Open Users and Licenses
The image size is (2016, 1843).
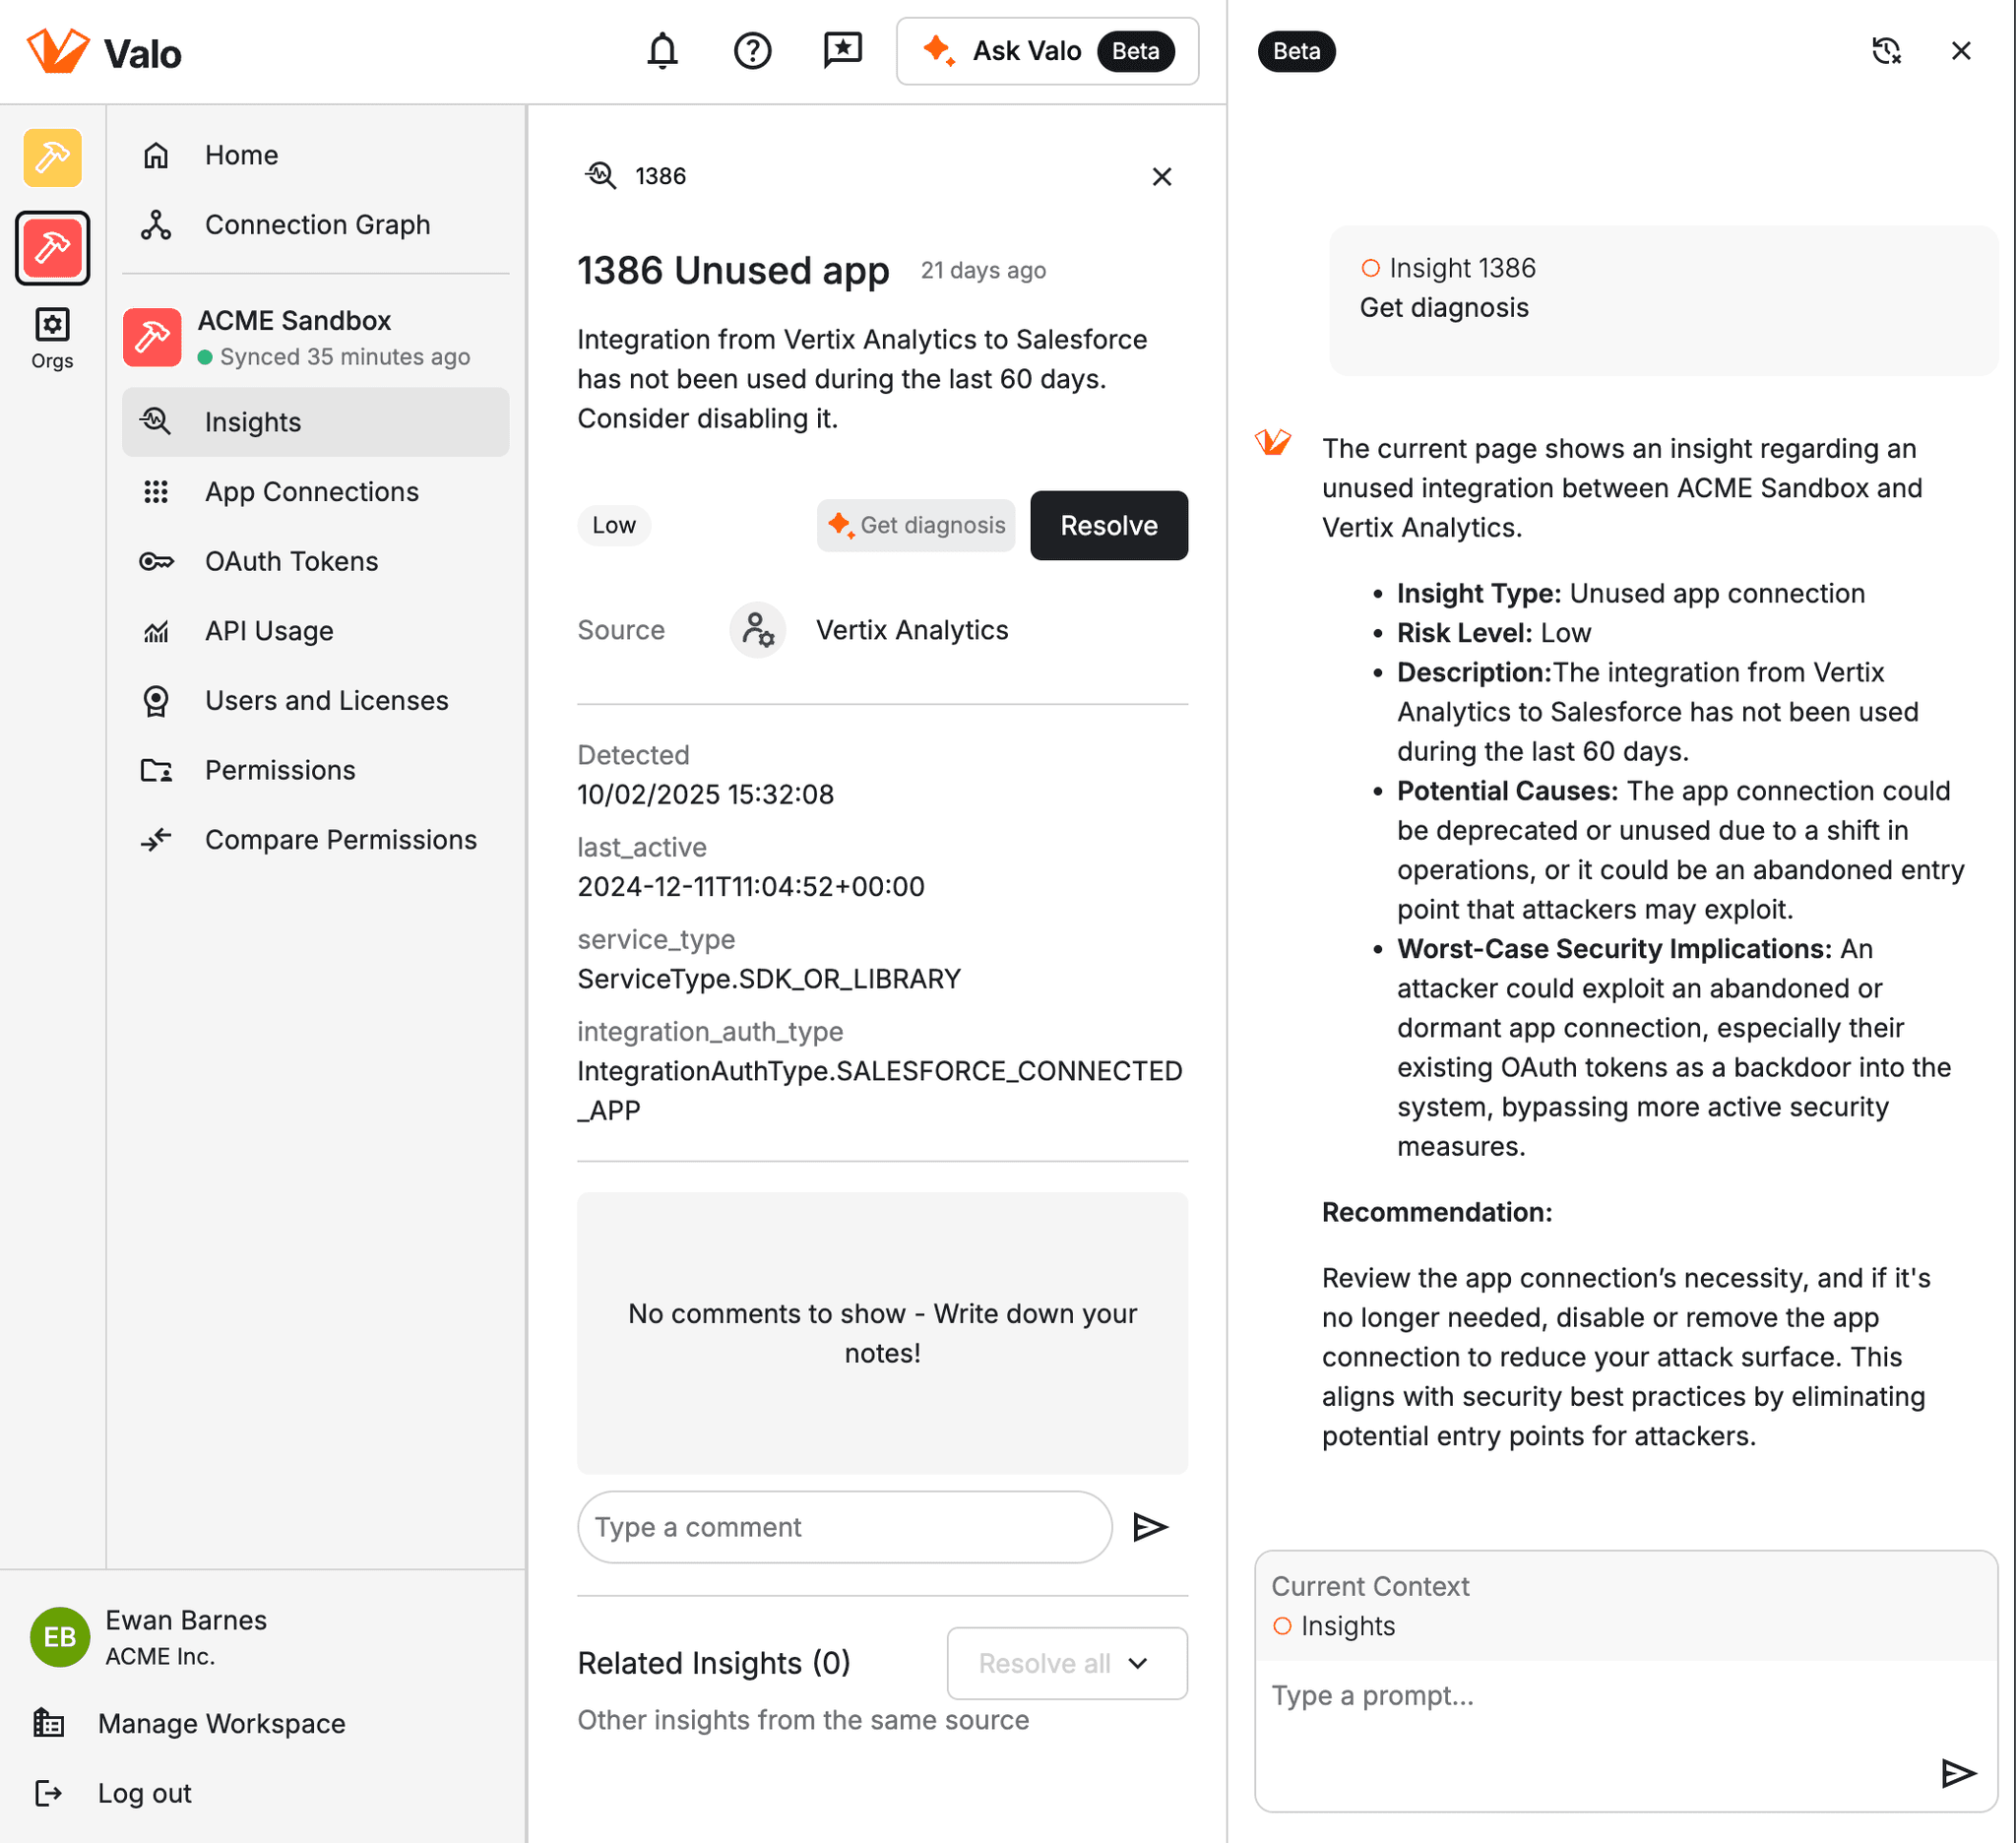pyautogui.click(x=315, y=700)
